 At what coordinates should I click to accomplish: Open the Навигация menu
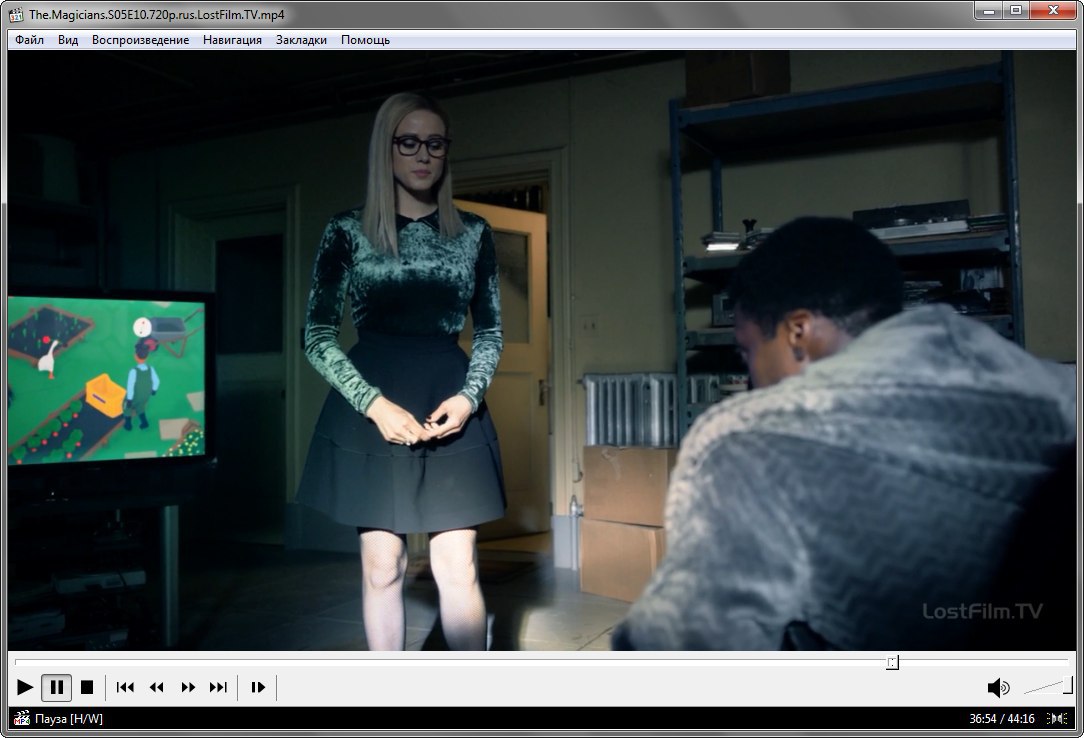coord(232,40)
